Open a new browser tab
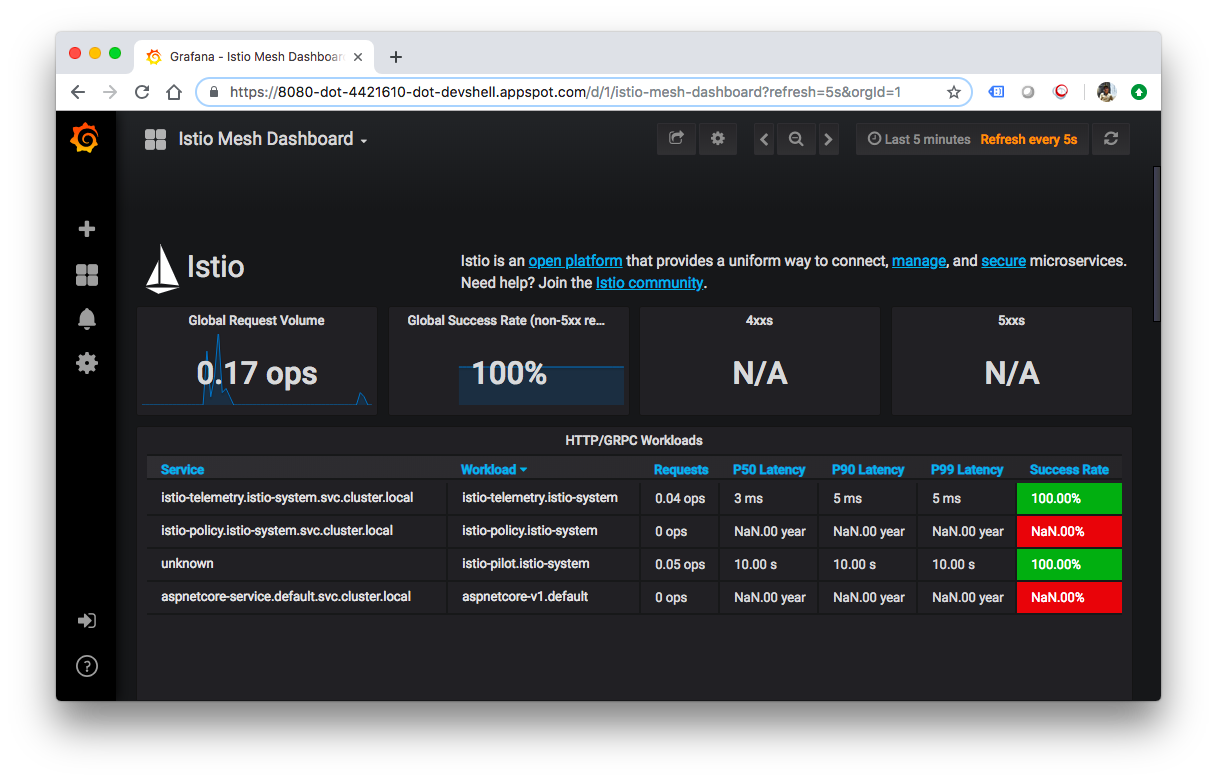 (x=396, y=57)
